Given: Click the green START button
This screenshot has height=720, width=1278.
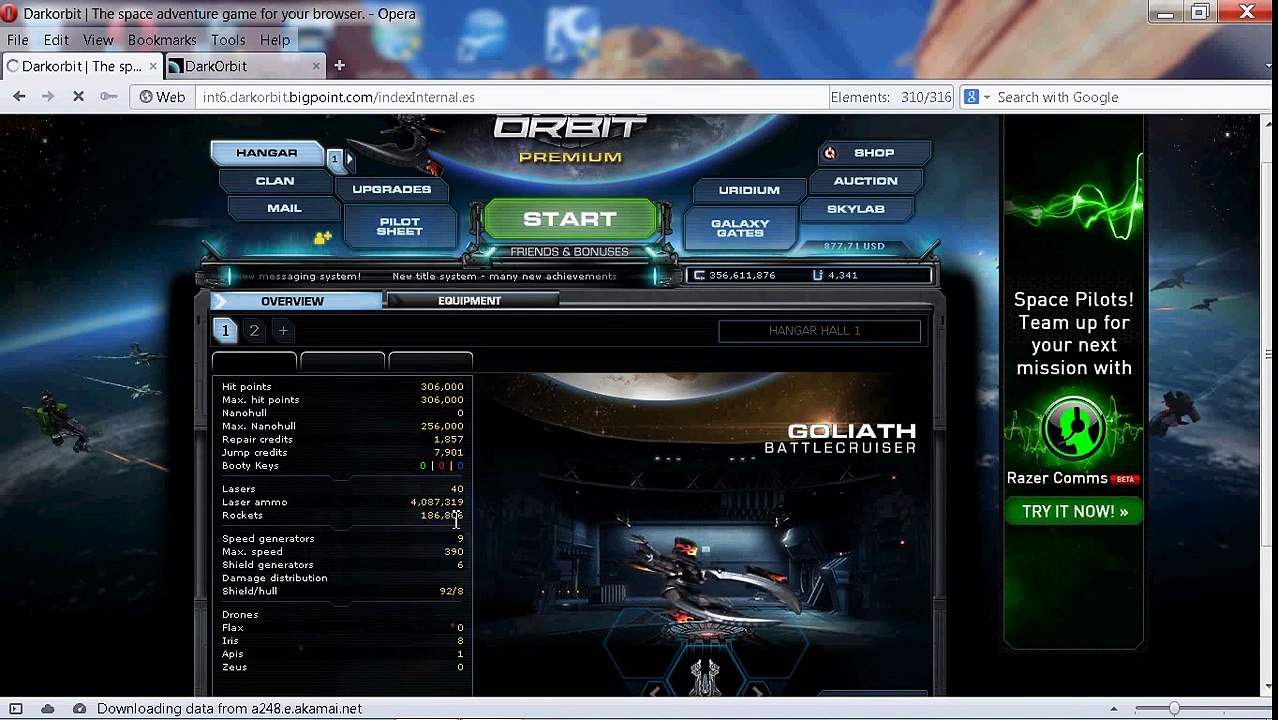Looking at the screenshot, I should click(x=570, y=219).
